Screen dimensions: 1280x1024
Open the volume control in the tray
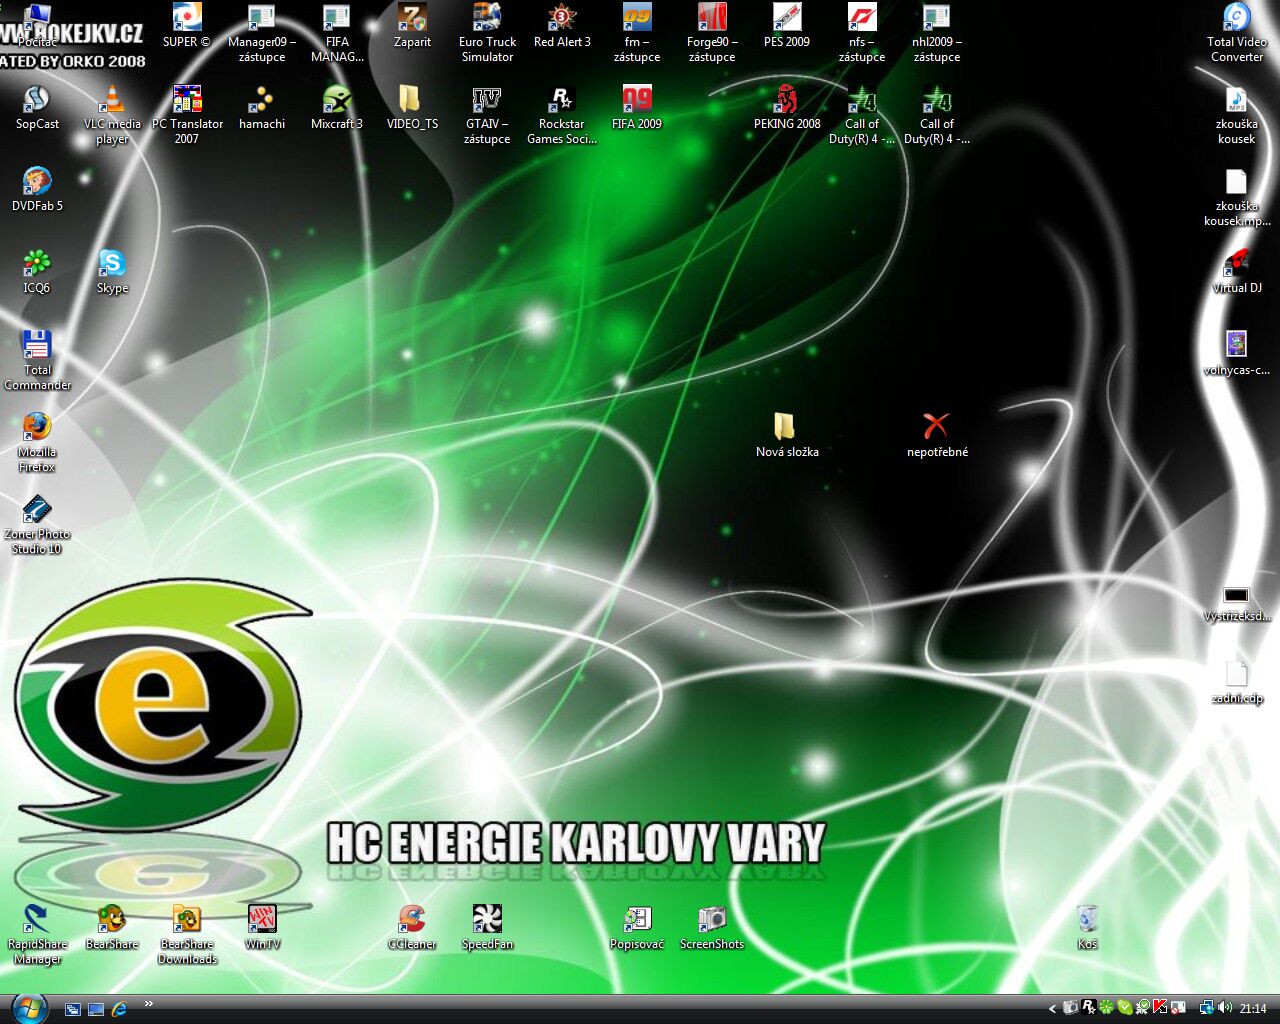1225,1008
